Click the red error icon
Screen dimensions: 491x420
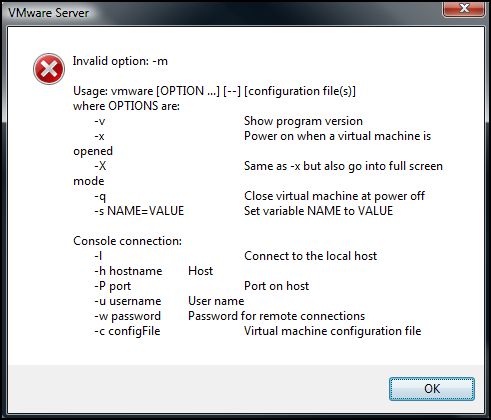pos(49,69)
